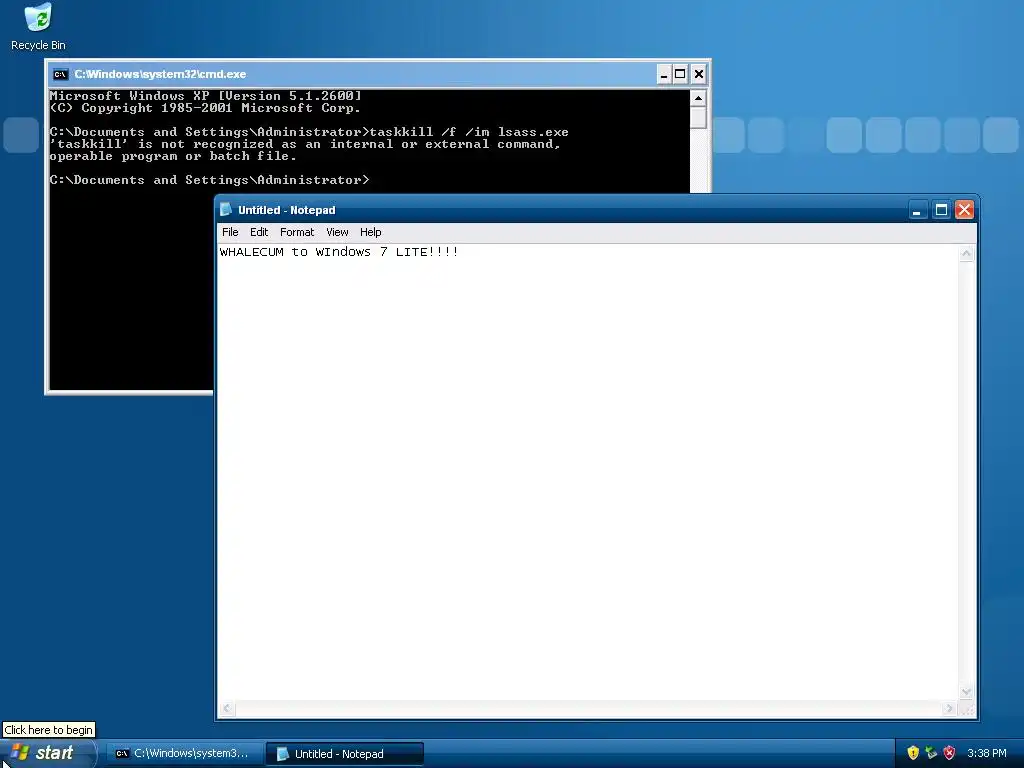Click the cmd.exe scrollbar up arrow
The image size is (1024, 768).
click(x=698, y=99)
